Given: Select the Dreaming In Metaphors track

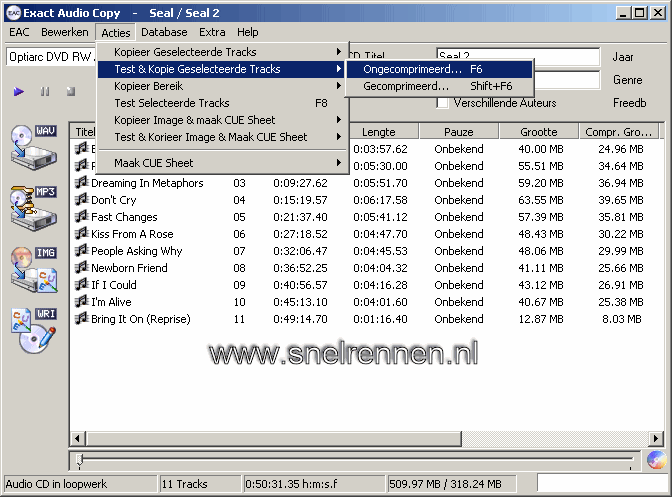Looking at the screenshot, I should pos(147,183).
